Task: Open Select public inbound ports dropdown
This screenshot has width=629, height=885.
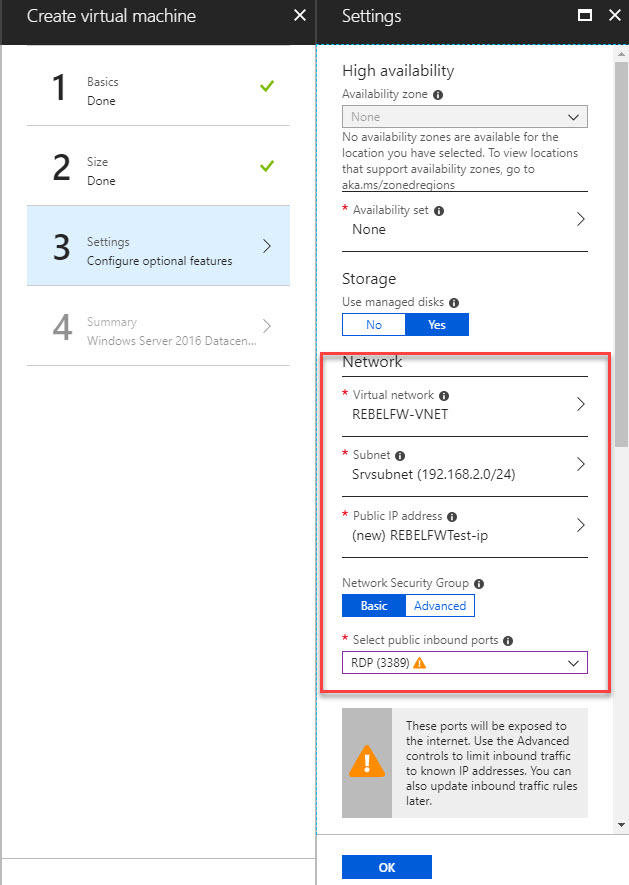Action: 465,663
